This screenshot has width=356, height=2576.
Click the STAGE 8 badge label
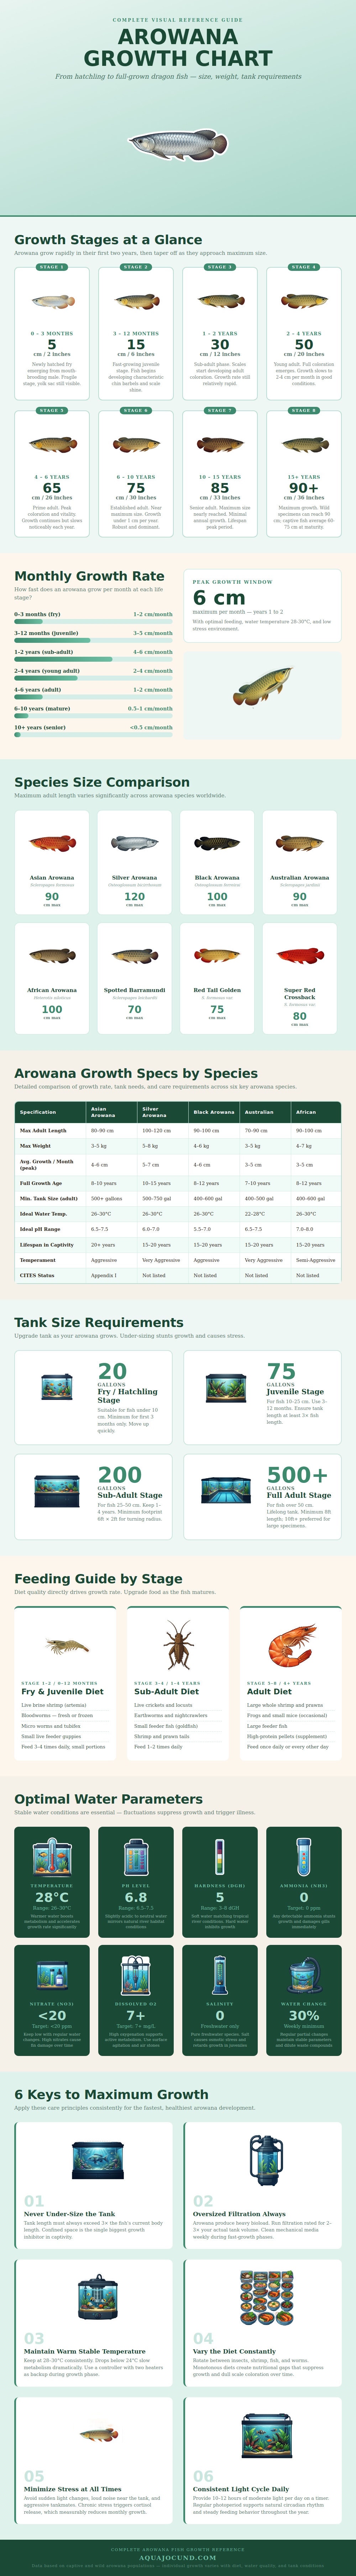coord(304,411)
